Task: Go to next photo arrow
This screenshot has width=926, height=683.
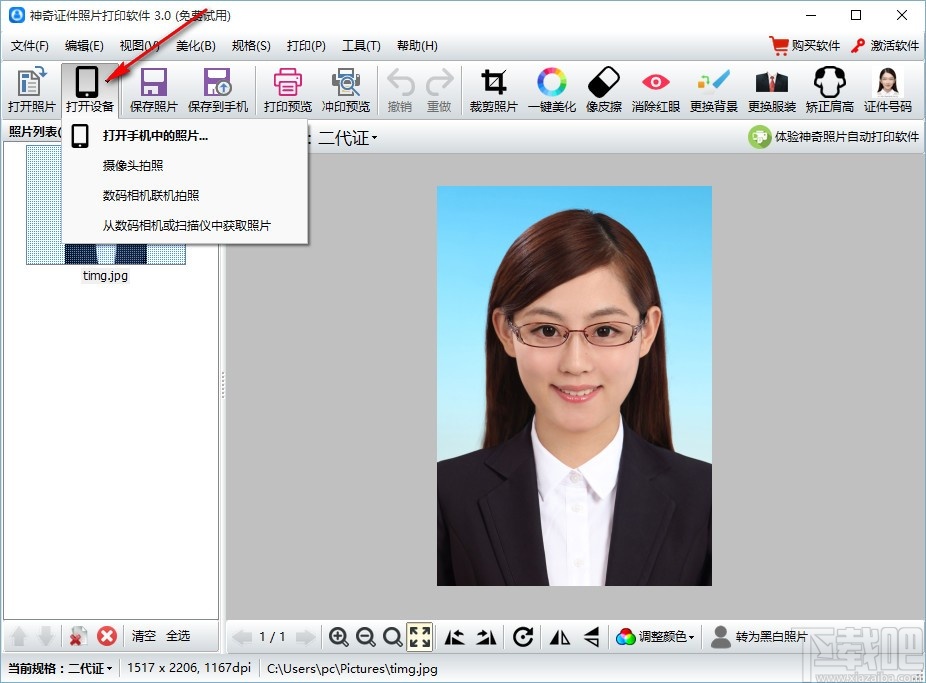Action: 305,637
